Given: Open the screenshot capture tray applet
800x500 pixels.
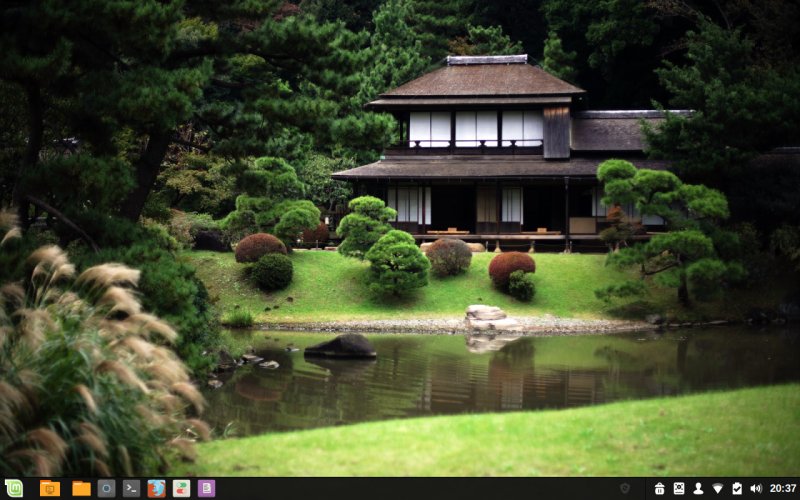Looking at the screenshot, I should click(679, 488).
